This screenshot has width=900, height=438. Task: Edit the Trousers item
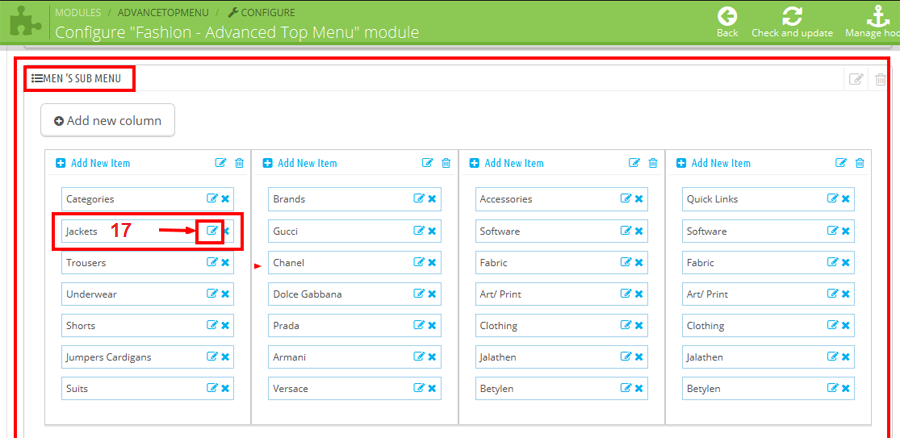pos(212,262)
